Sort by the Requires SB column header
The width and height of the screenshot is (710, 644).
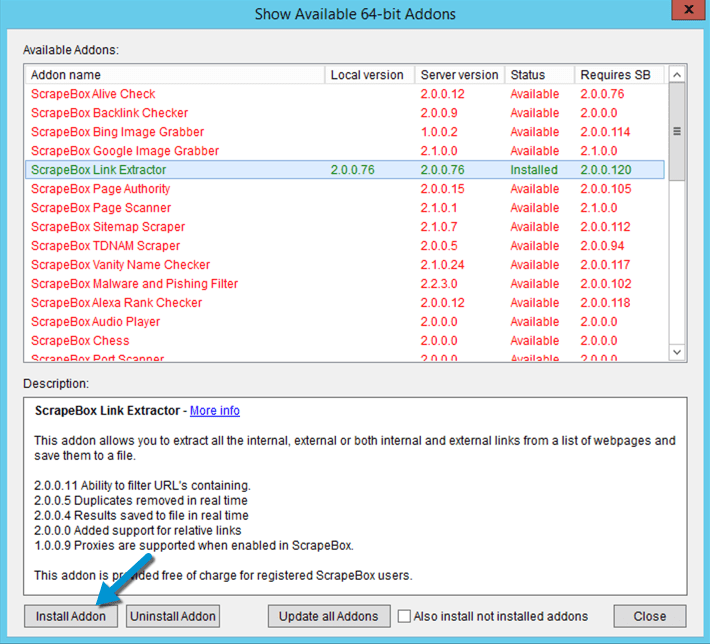(x=619, y=75)
